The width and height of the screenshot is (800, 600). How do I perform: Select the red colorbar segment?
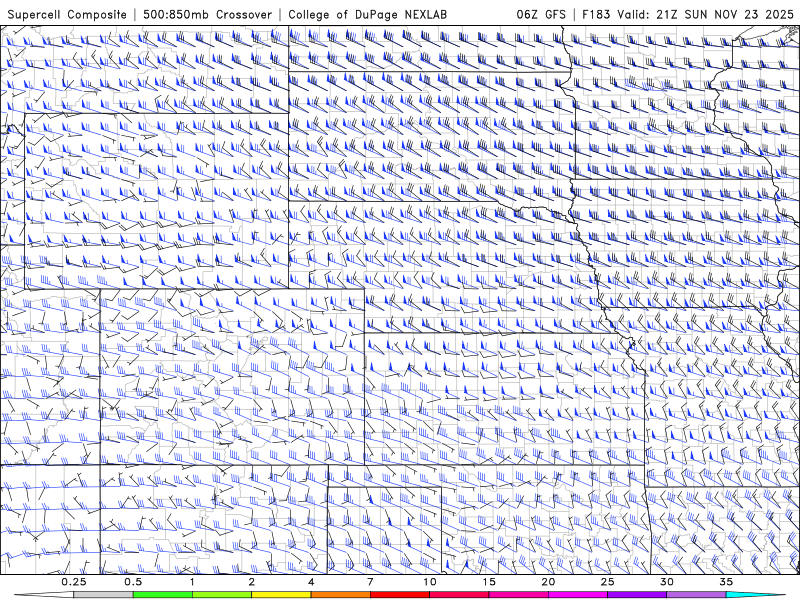(399, 595)
